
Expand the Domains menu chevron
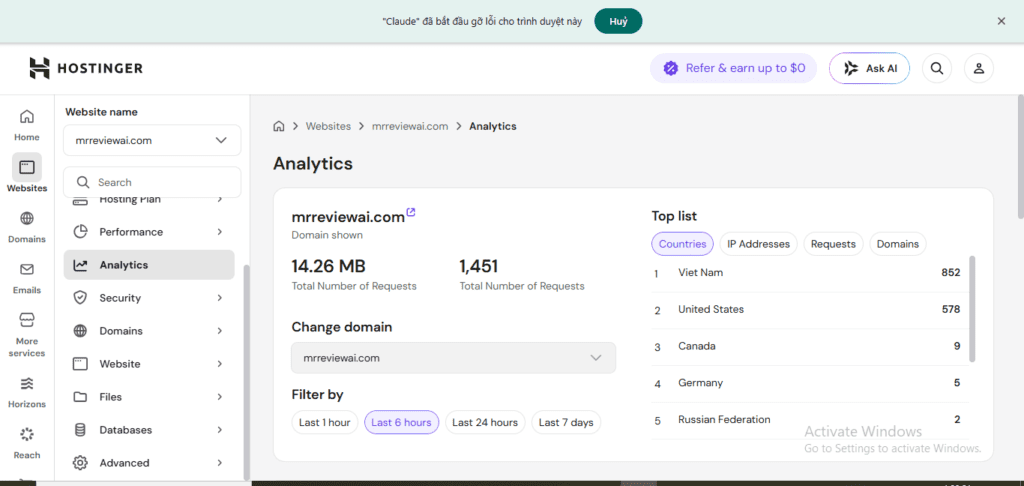(220, 331)
